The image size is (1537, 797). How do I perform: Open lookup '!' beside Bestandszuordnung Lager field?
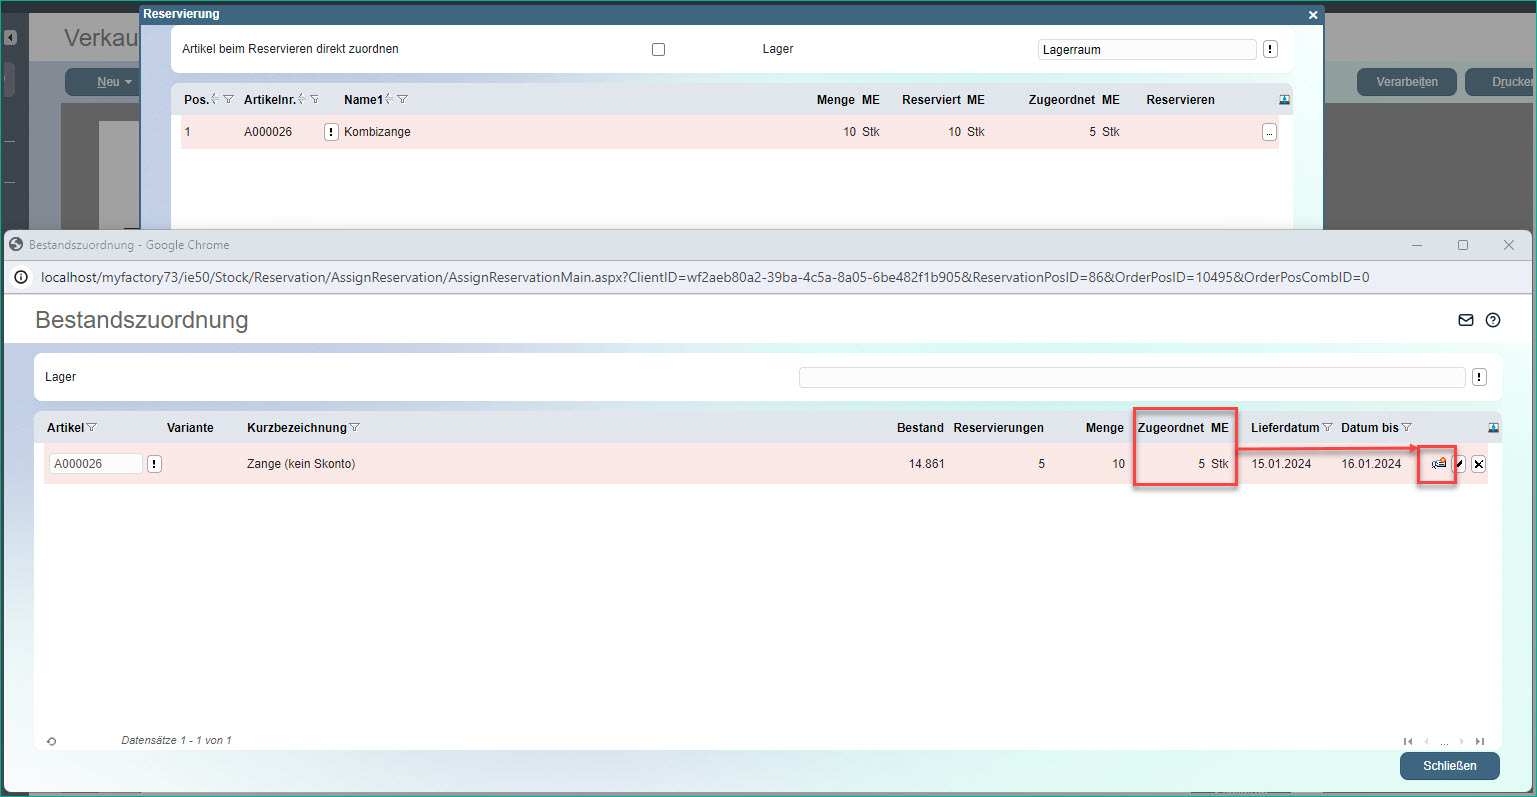pyautogui.click(x=1479, y=377)
